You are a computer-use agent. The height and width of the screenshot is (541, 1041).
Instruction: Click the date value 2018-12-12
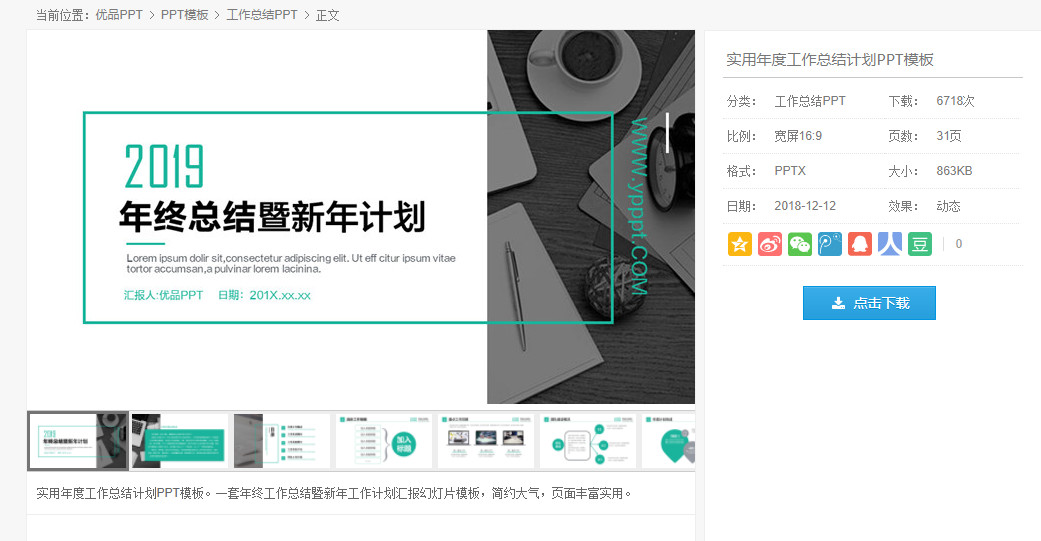(805, 206)
